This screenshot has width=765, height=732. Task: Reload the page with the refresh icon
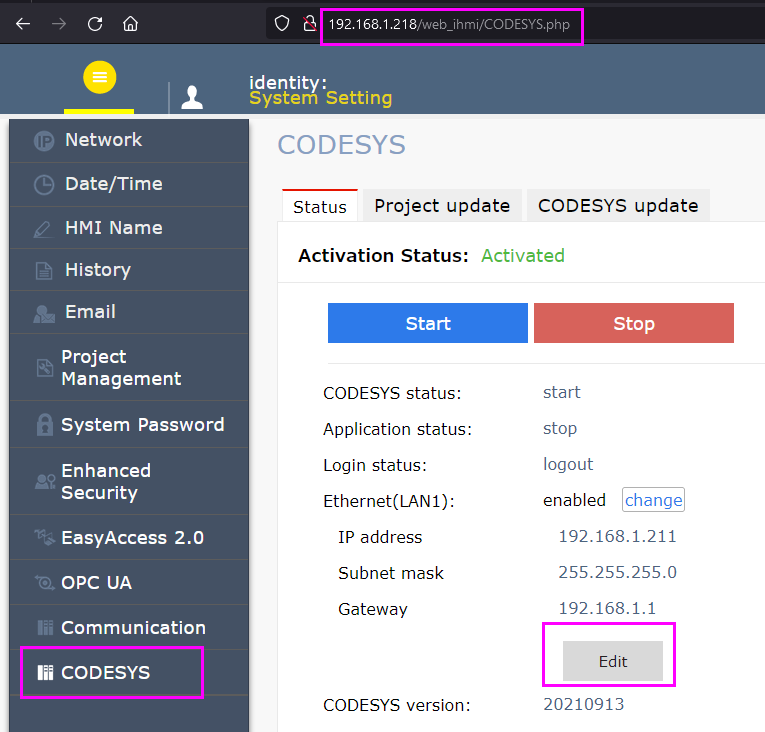95,23
